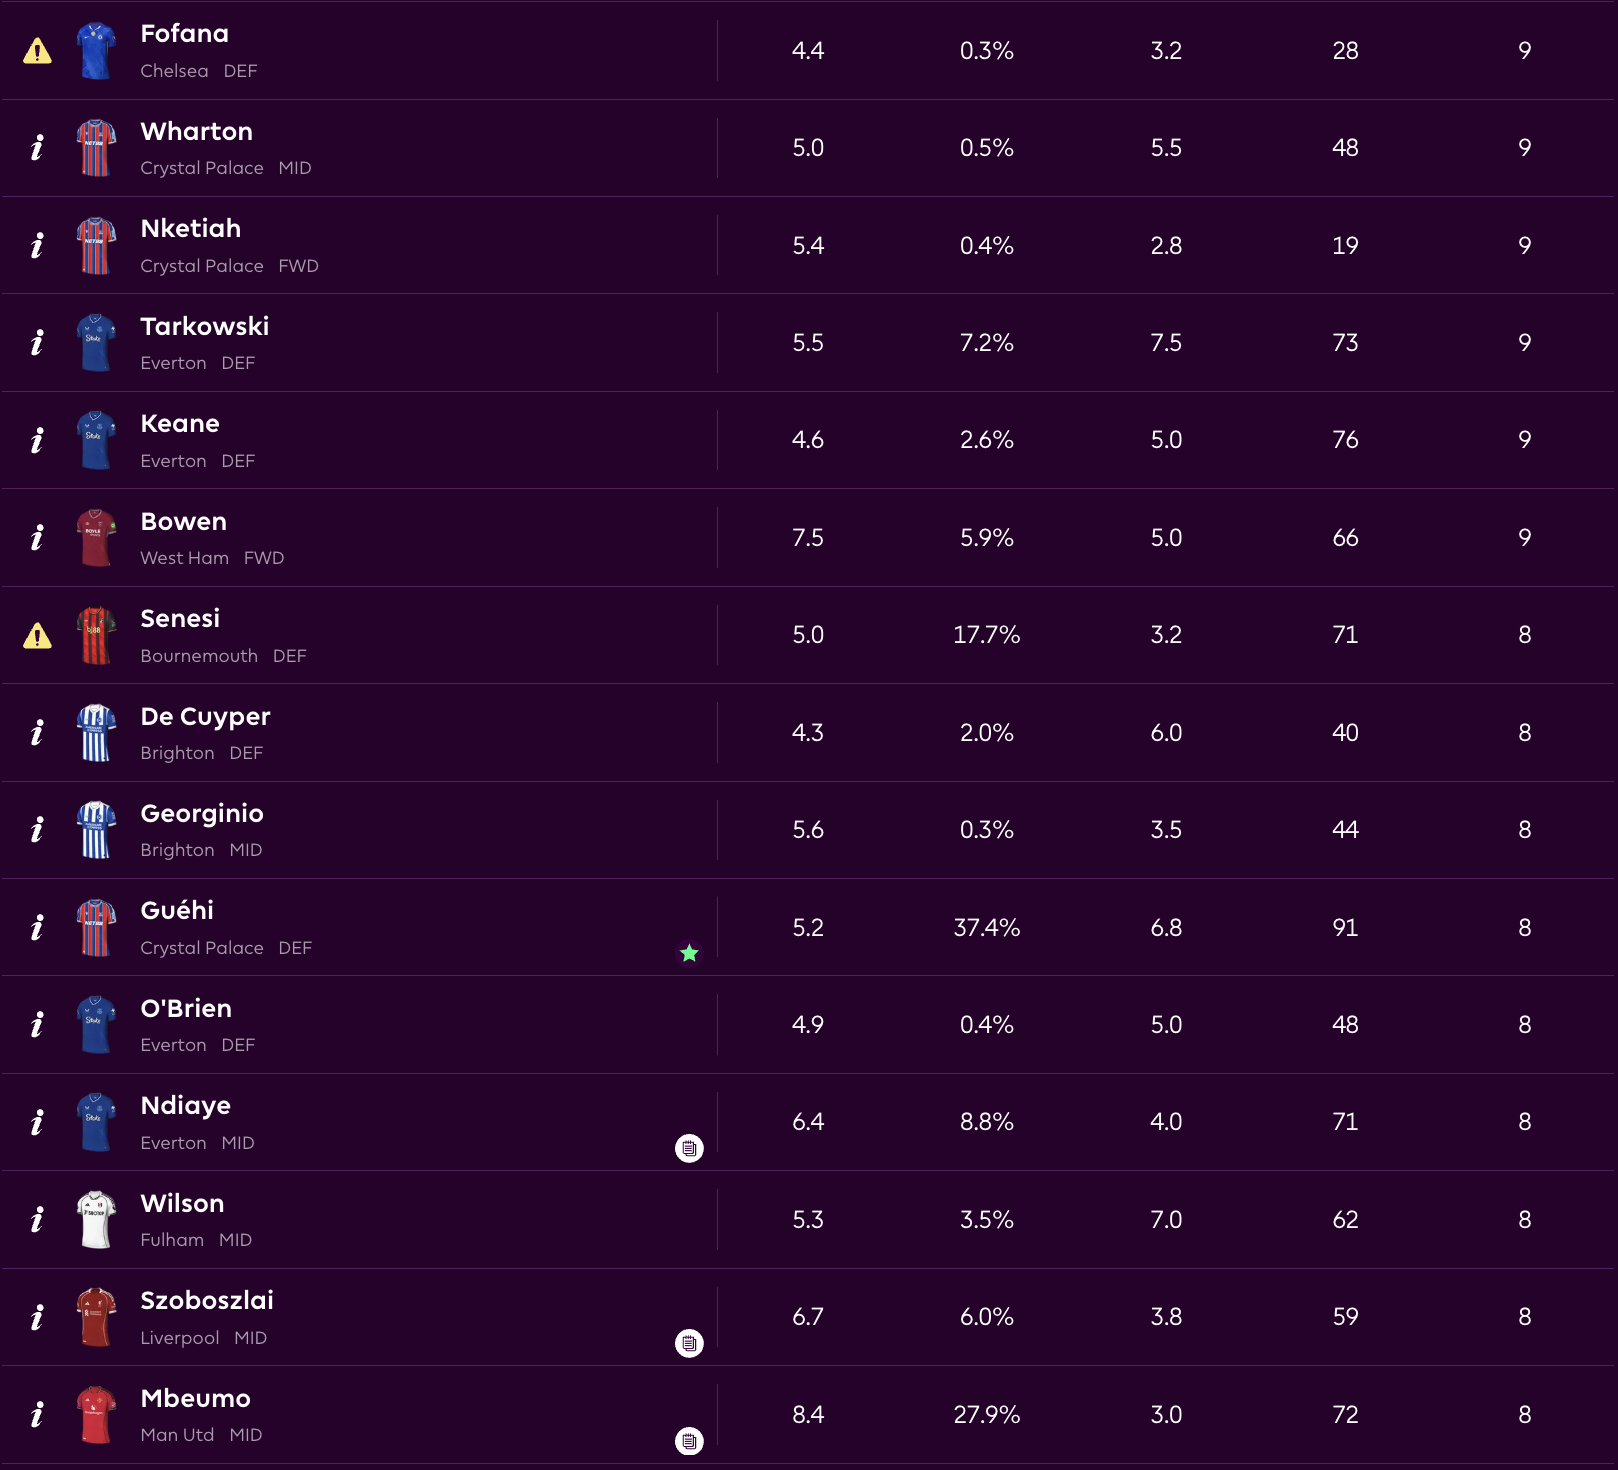The image size is (1618, 1470).
Task: Open the info icon for Wharton
Action: pyautogui.click(x=37, y=148)
